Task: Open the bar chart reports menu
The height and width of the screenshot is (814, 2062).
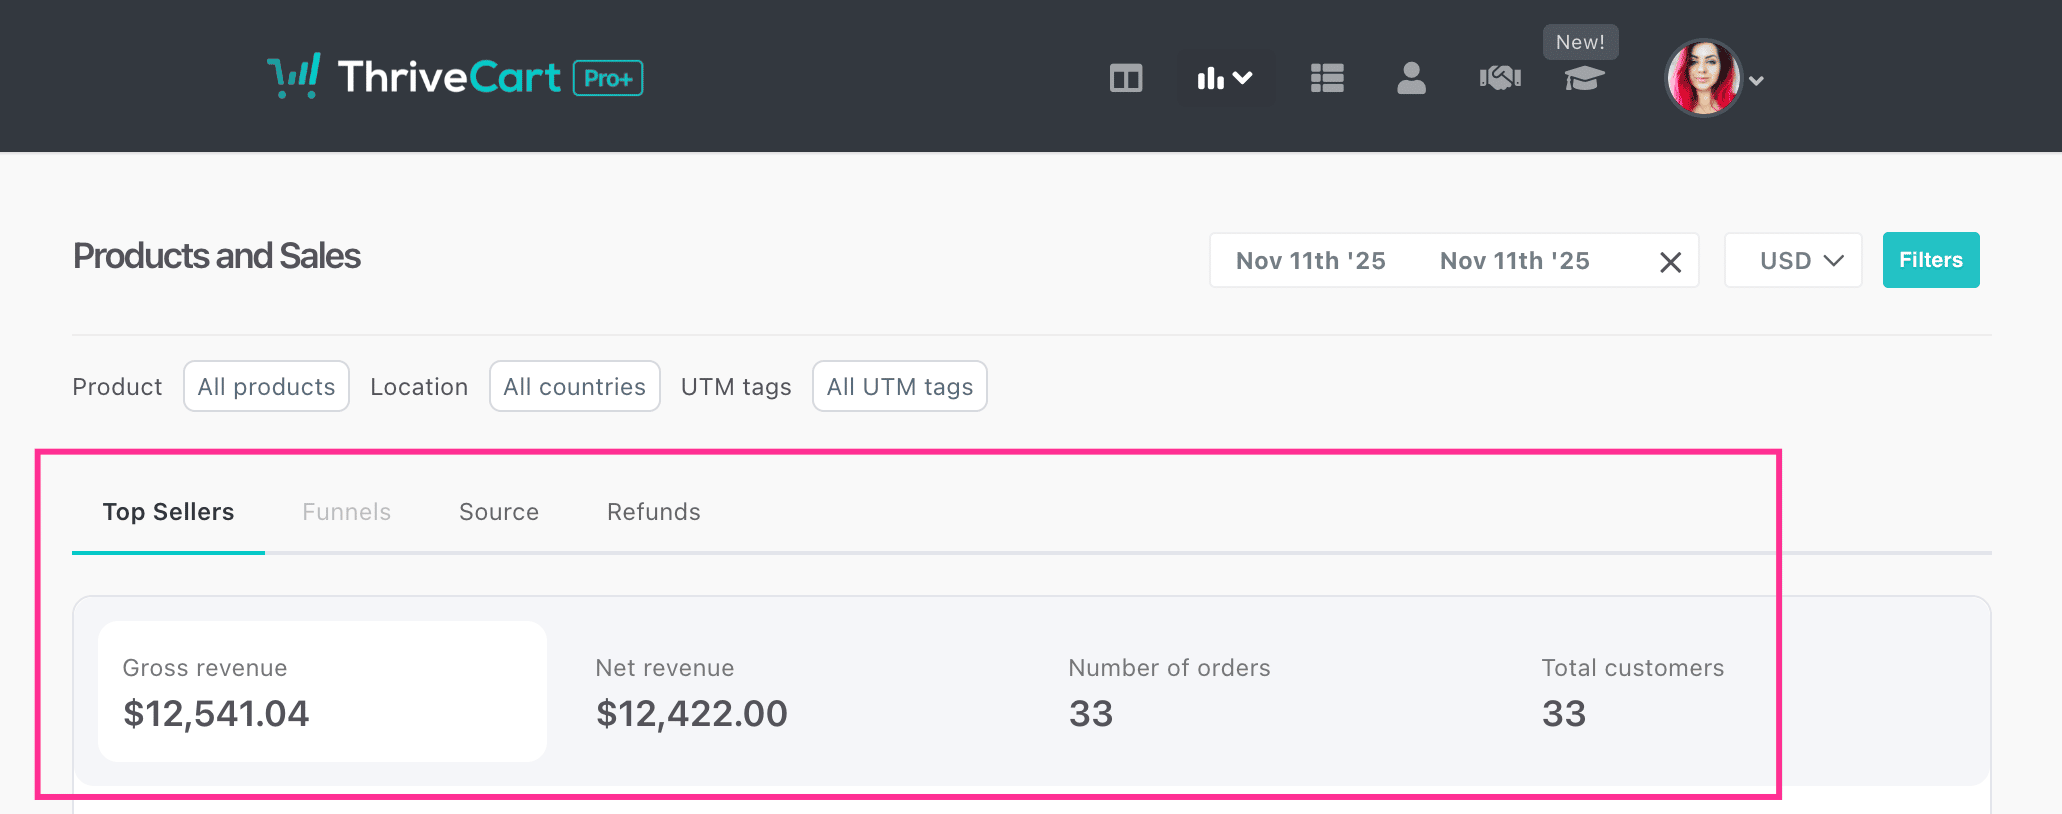Action: click(1225, 78)
